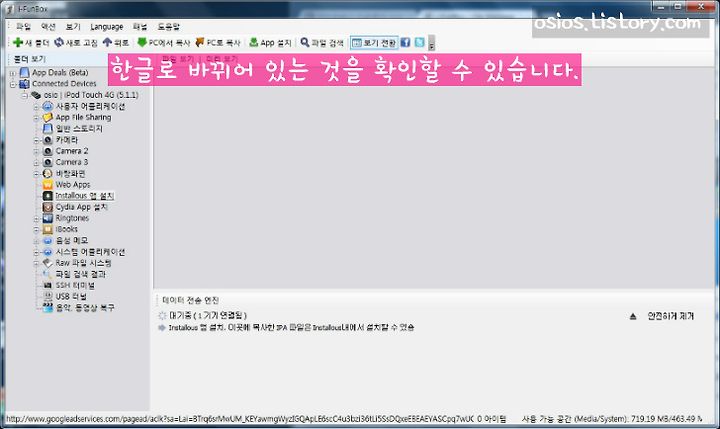Select the osio iPod Touch 4G device icon
This screenshot has height=429, width=720.
click(x=36, y=95)
